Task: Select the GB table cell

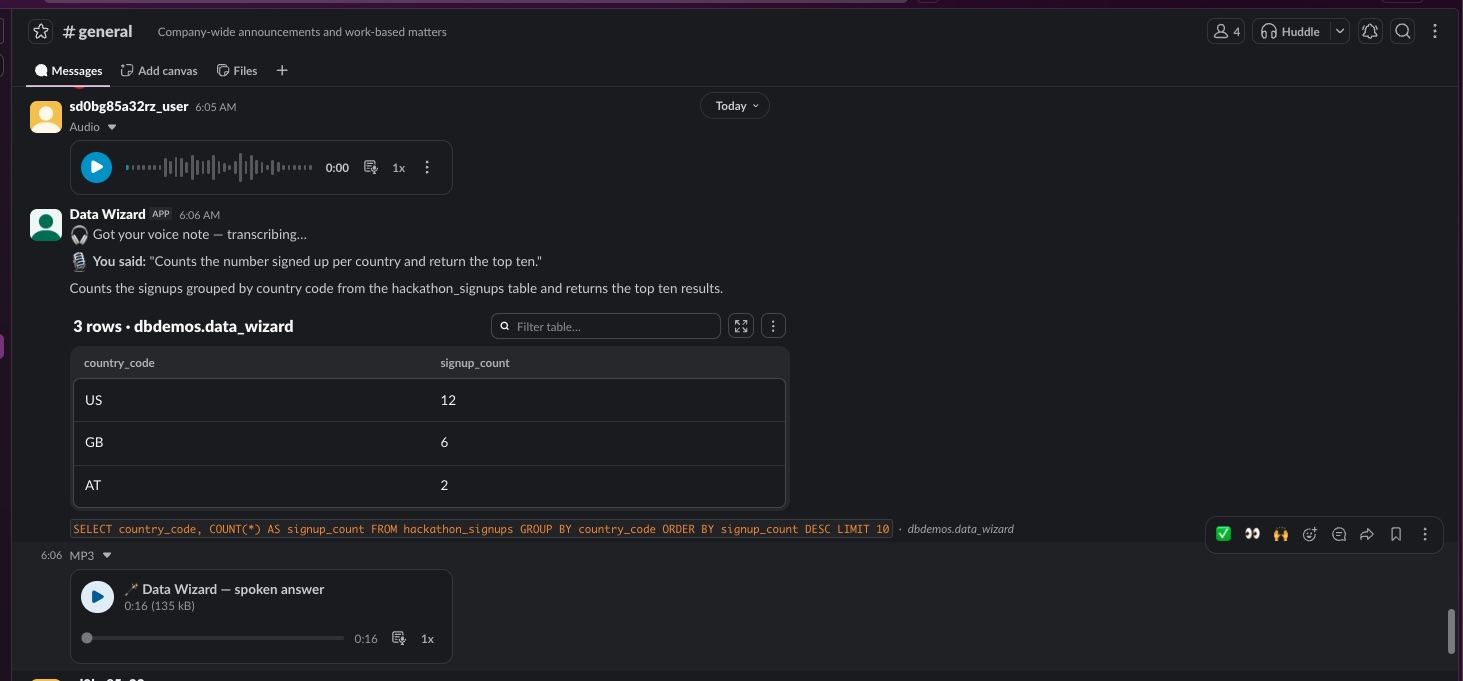Action: tap(253, 442)
